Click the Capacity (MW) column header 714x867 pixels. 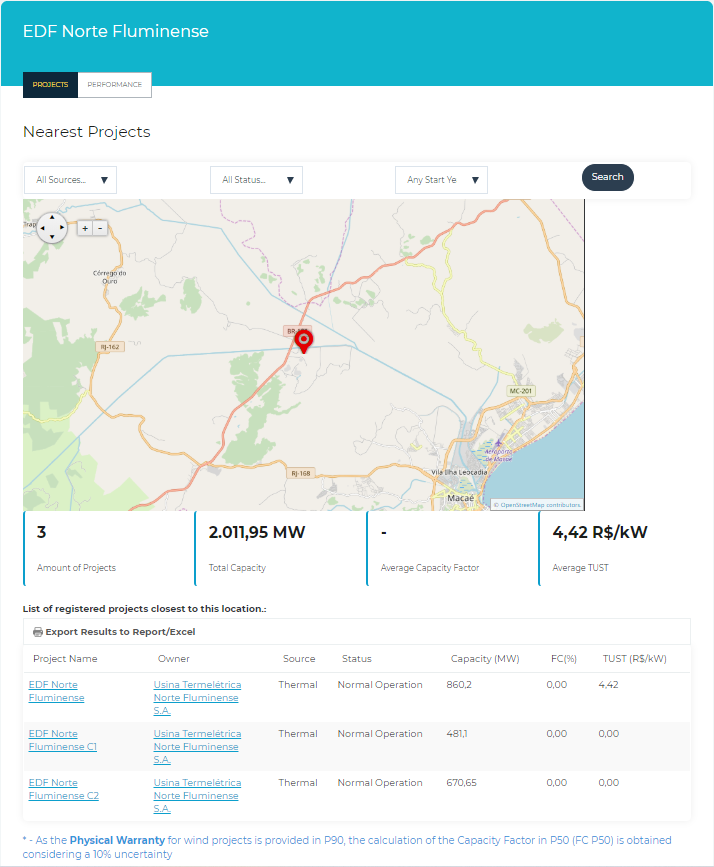[x=485, y=659]
